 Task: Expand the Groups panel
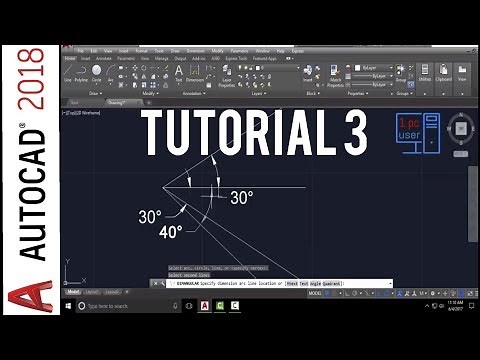pos(405,93)
